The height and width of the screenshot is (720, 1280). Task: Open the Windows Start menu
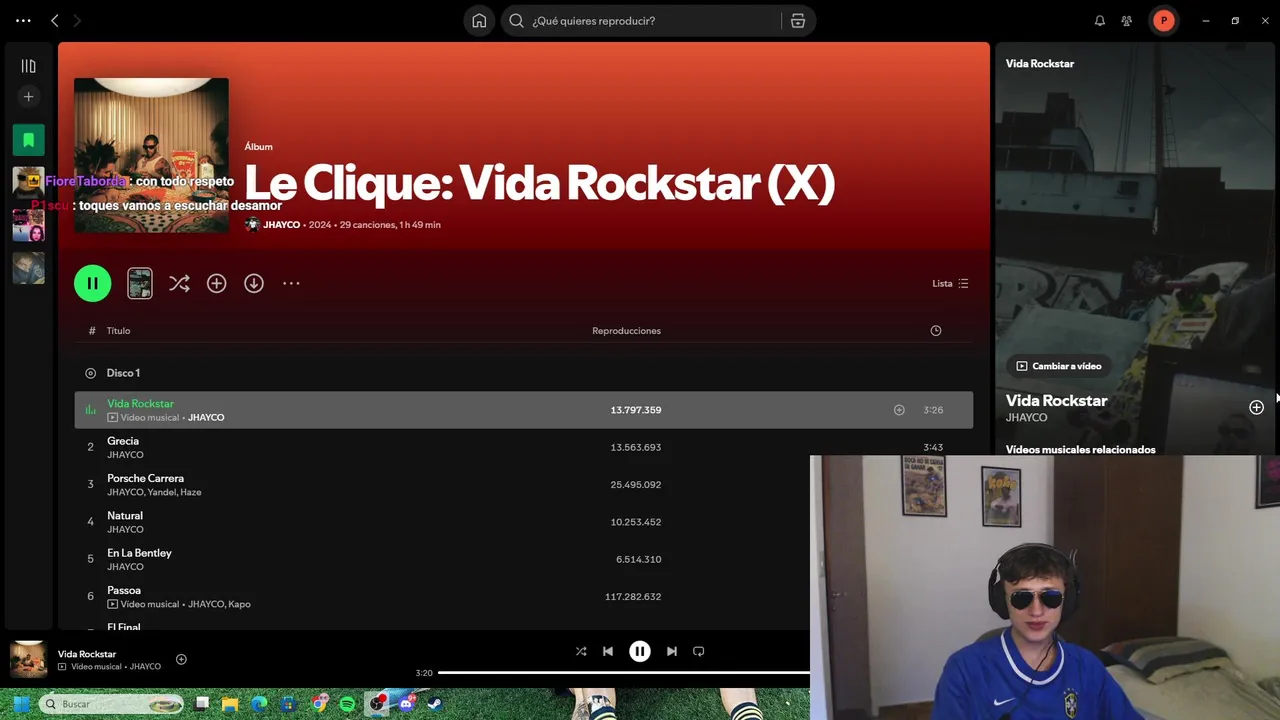tap(20, 704)
